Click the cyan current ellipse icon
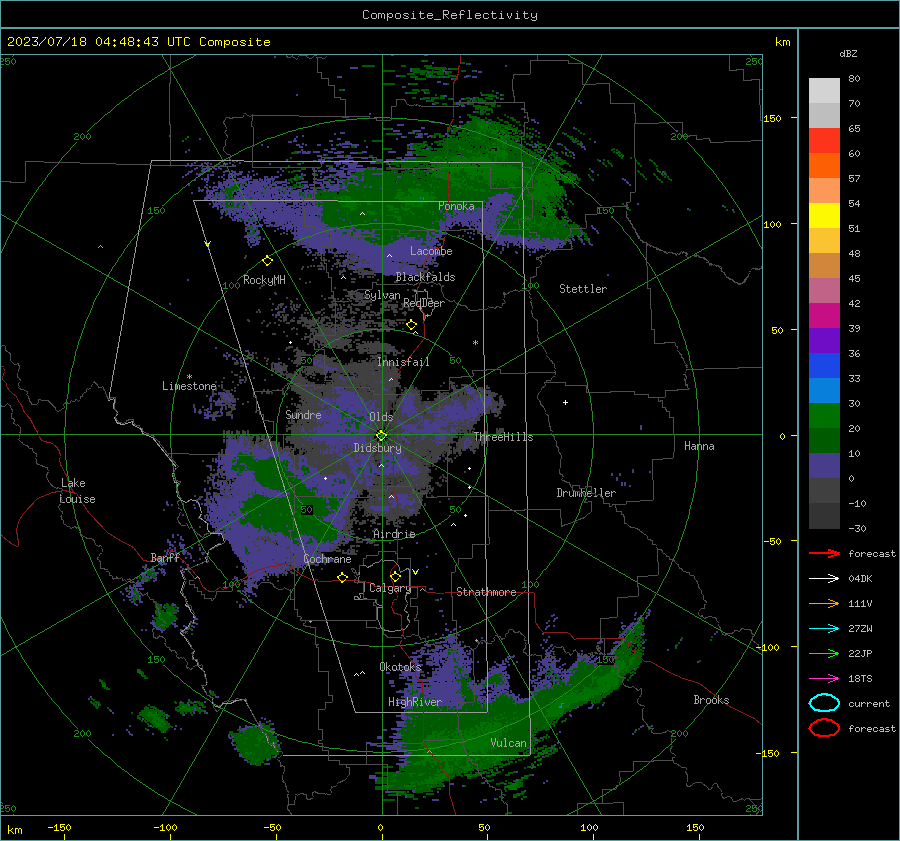The height and width of the screenshot is (841, 900). pyautogui.click(x=824, y=703)
